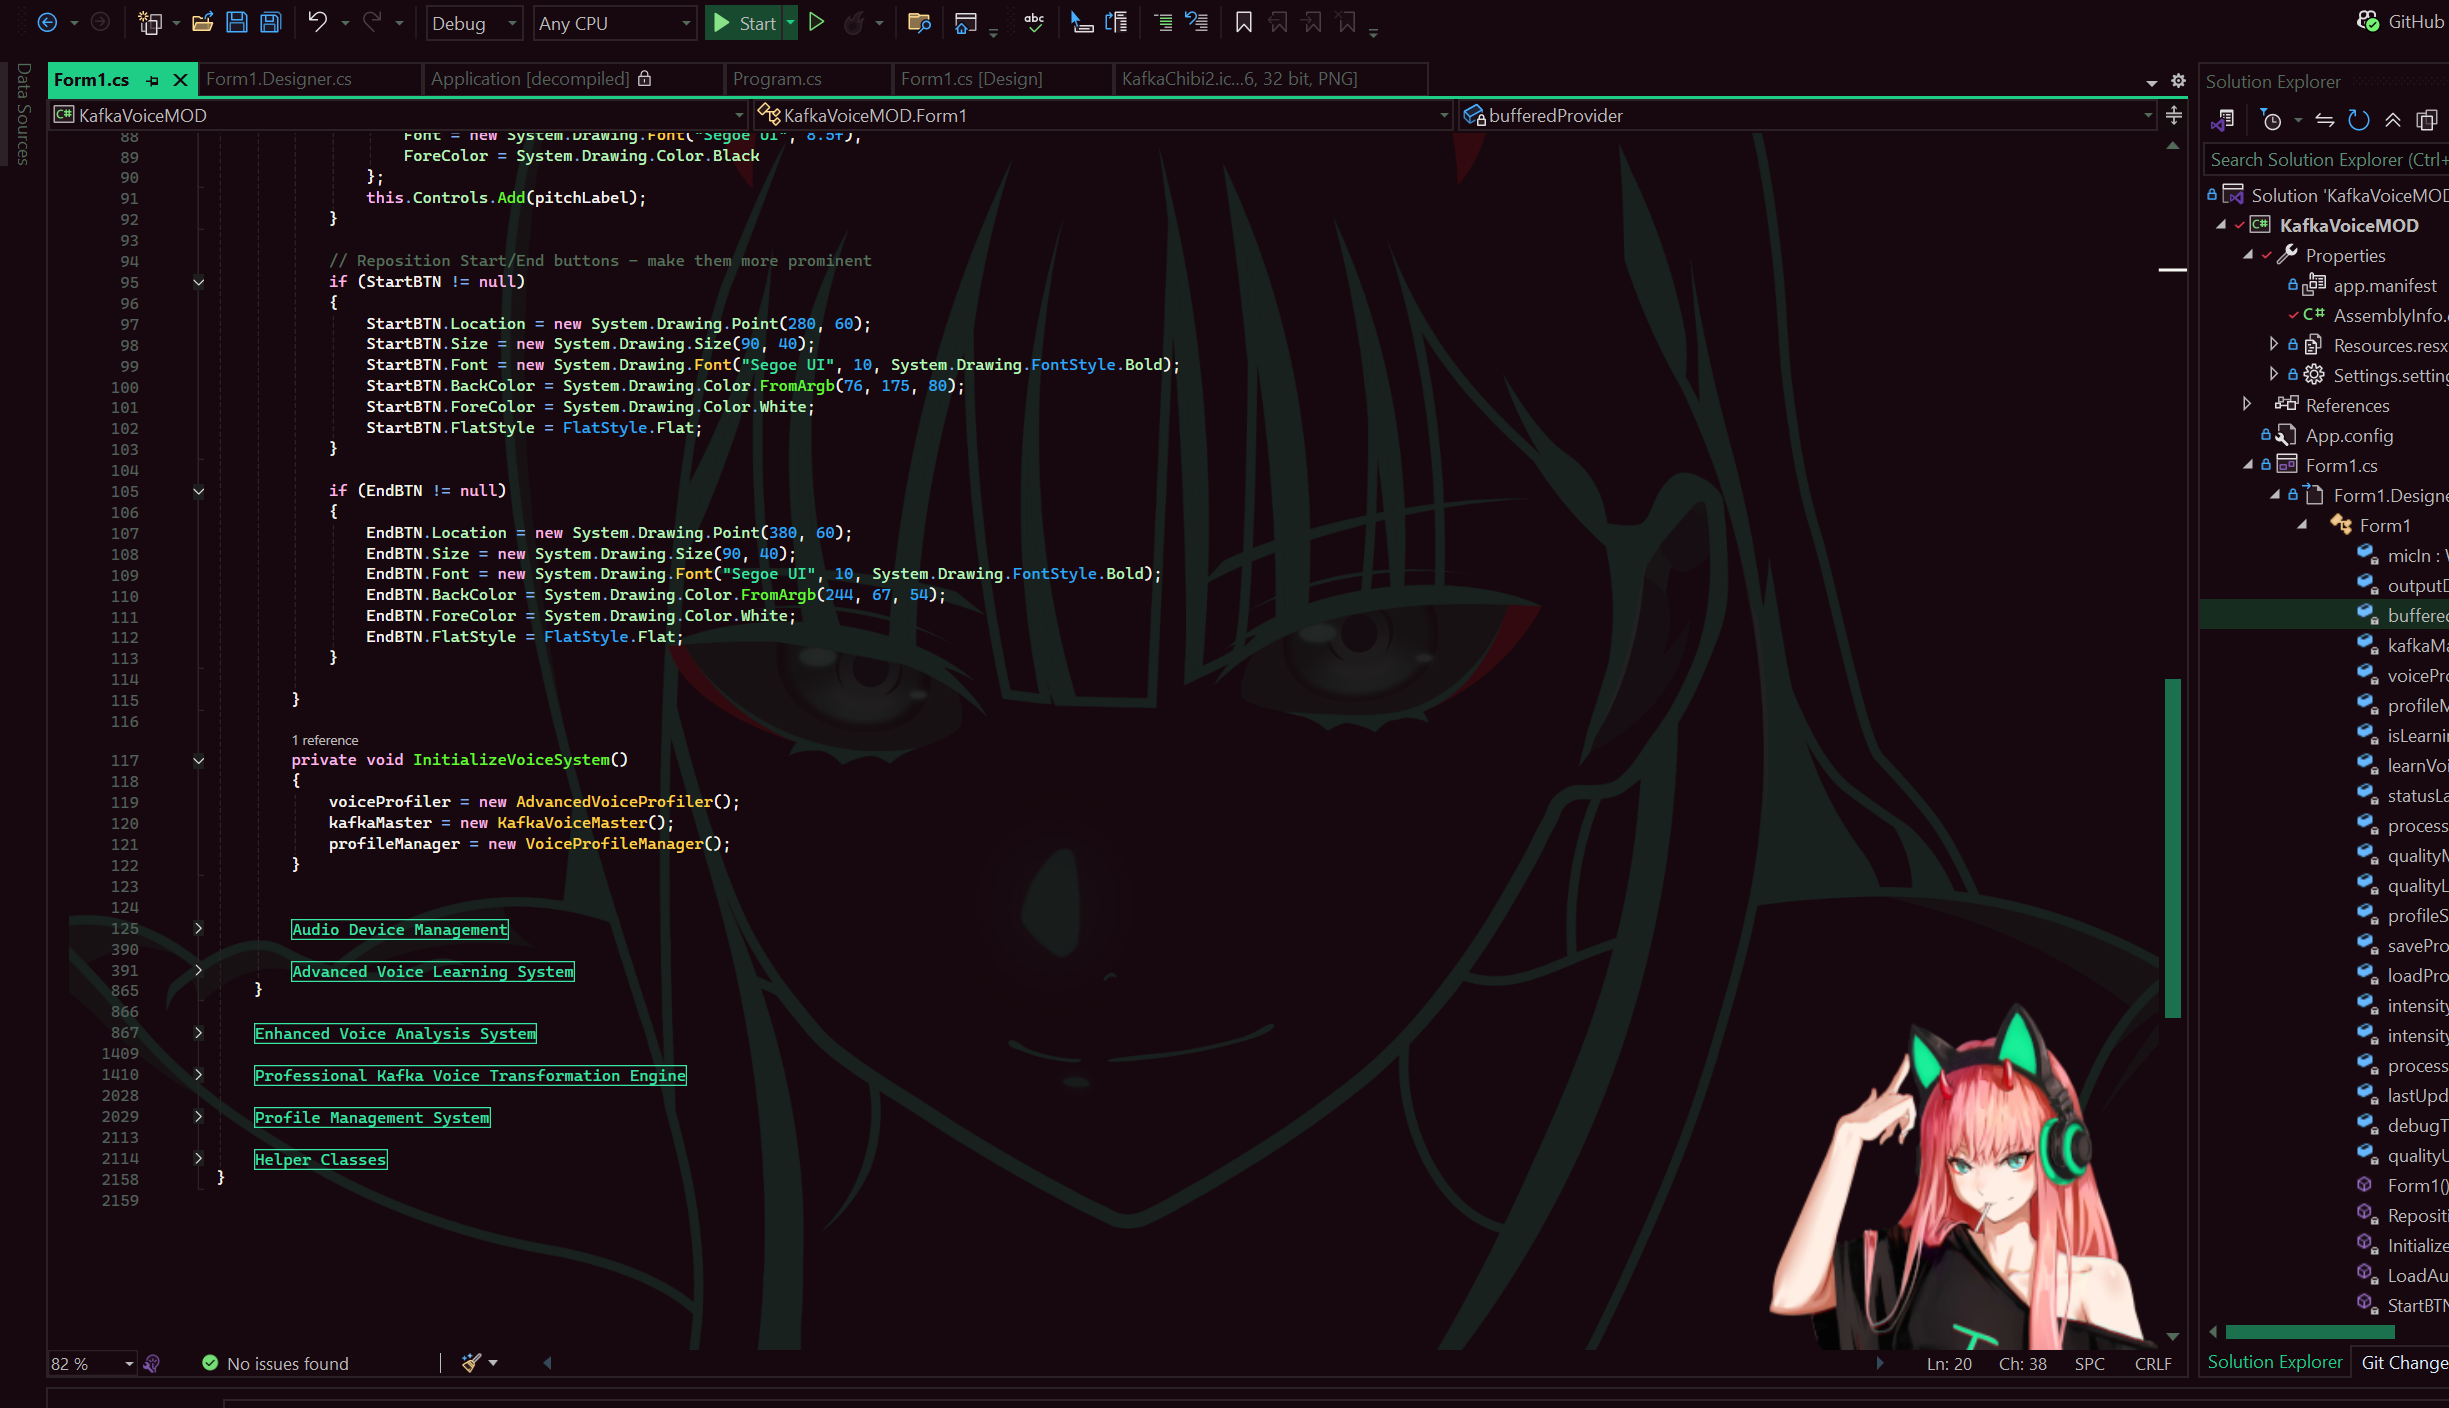Open a file with the Open File icon
2449x1408 pixels.
click(202, 22)
